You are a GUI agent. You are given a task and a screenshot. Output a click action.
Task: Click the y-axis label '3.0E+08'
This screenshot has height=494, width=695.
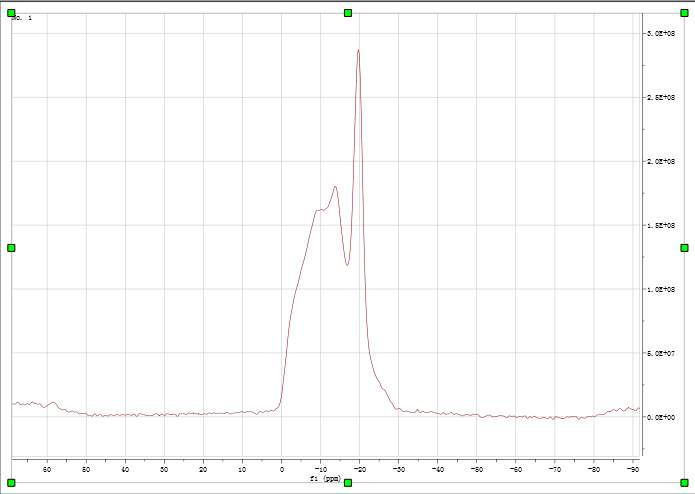[x=660, y=34]
